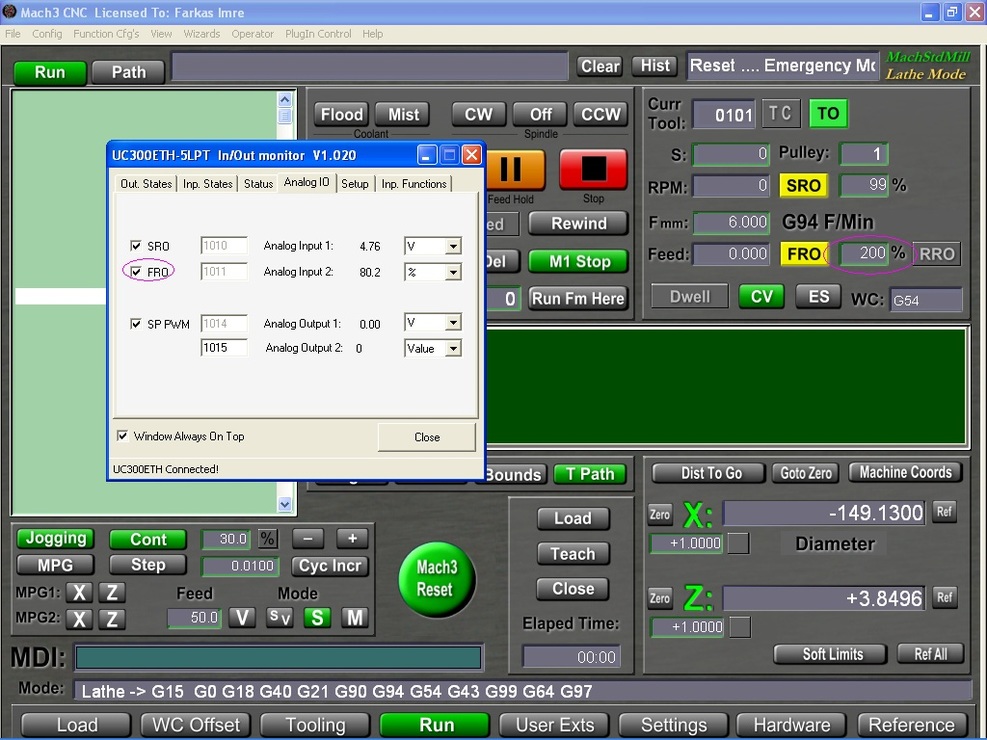
Task: Toggle the M1 Stop optional stop
Action: point(579,261)
